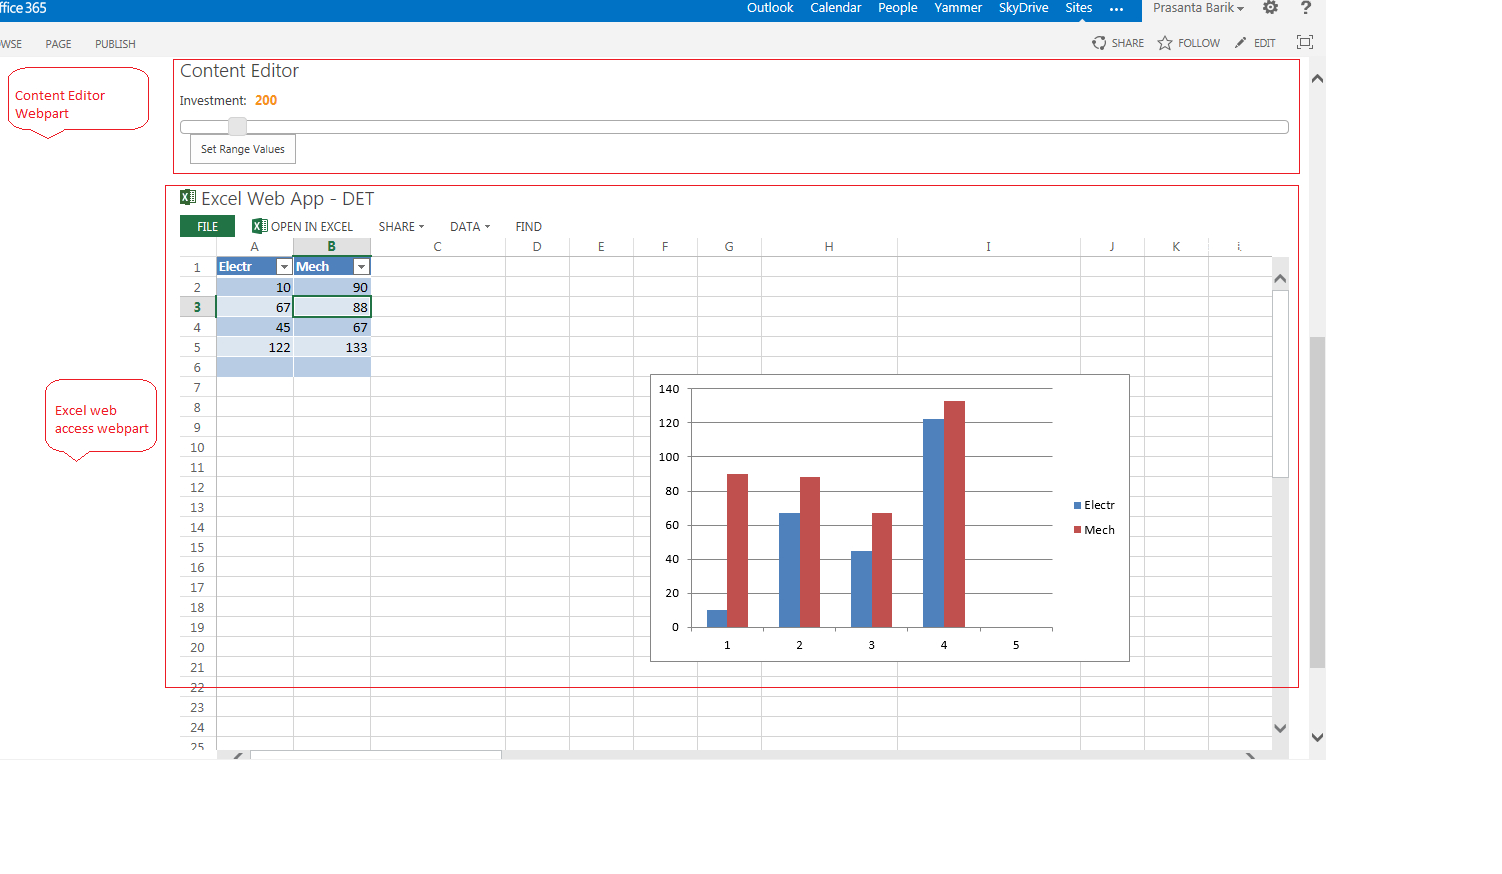Click the full-screen focus icon near EDIT
This screenshot has width=1502, height=874.
[1305, 43]
